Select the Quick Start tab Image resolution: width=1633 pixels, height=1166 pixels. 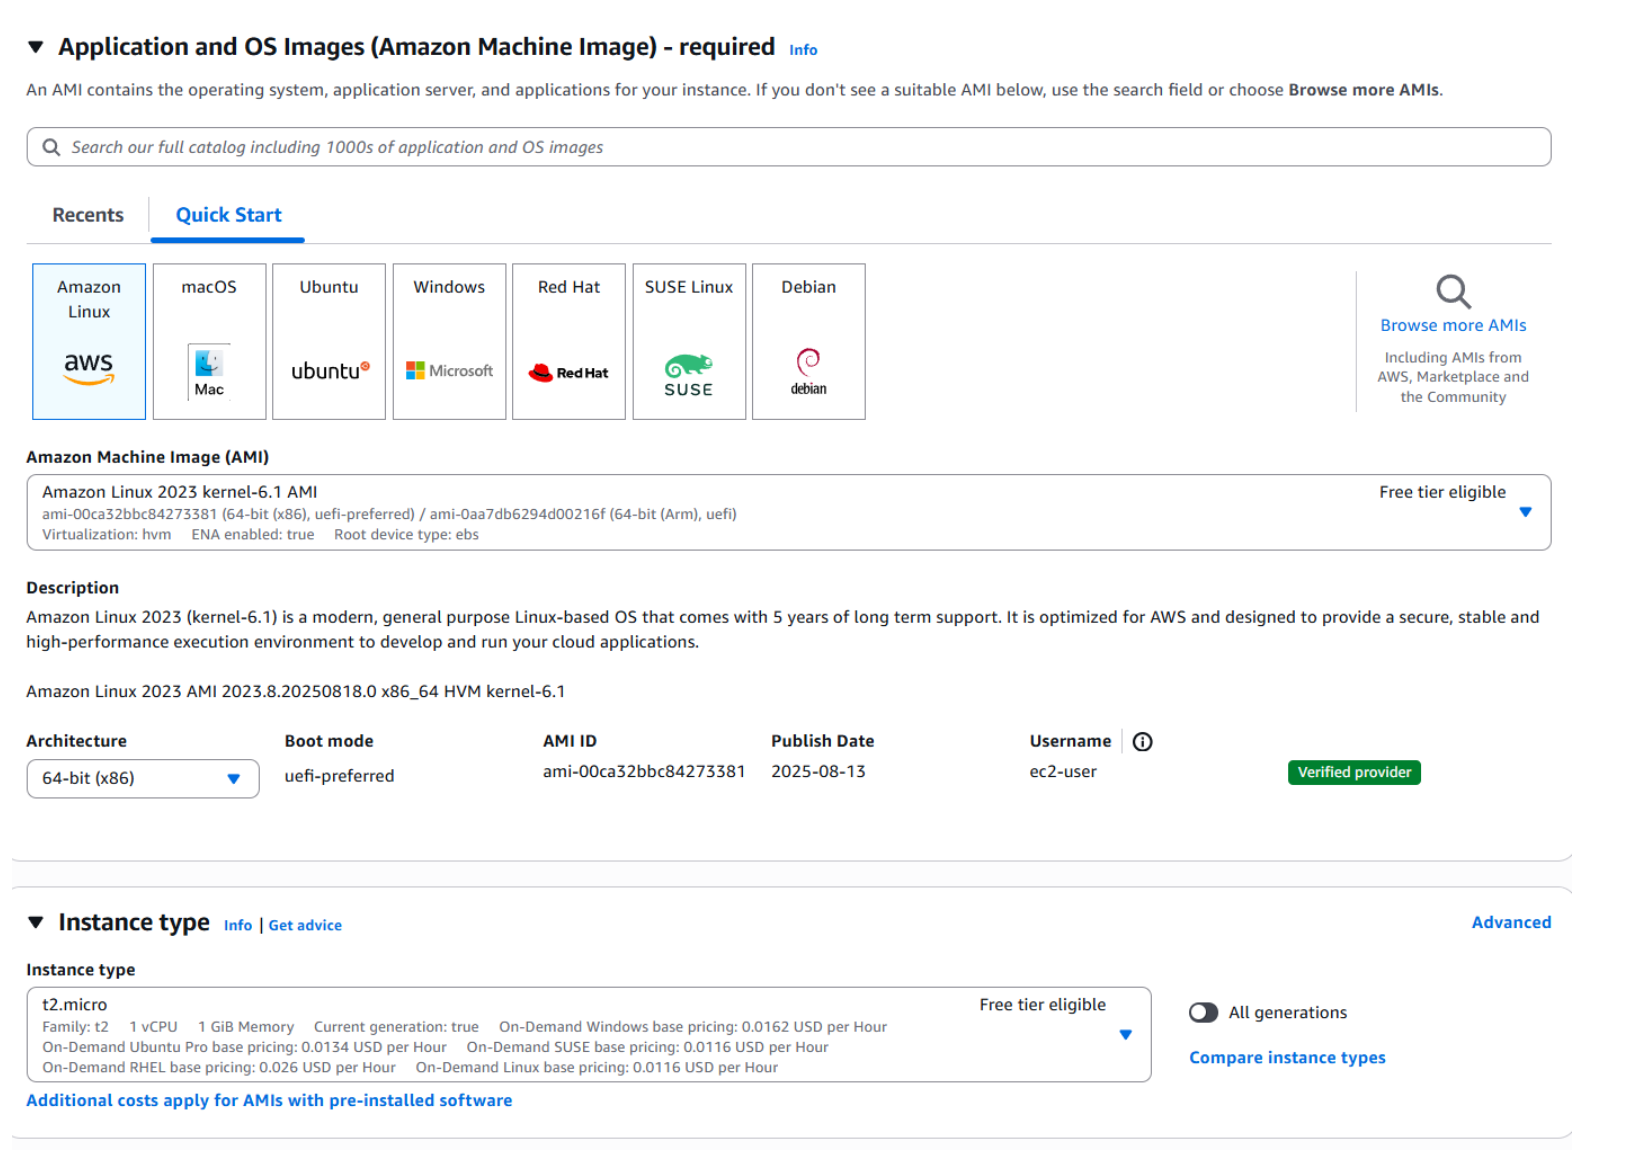click(x=227, y=214)
